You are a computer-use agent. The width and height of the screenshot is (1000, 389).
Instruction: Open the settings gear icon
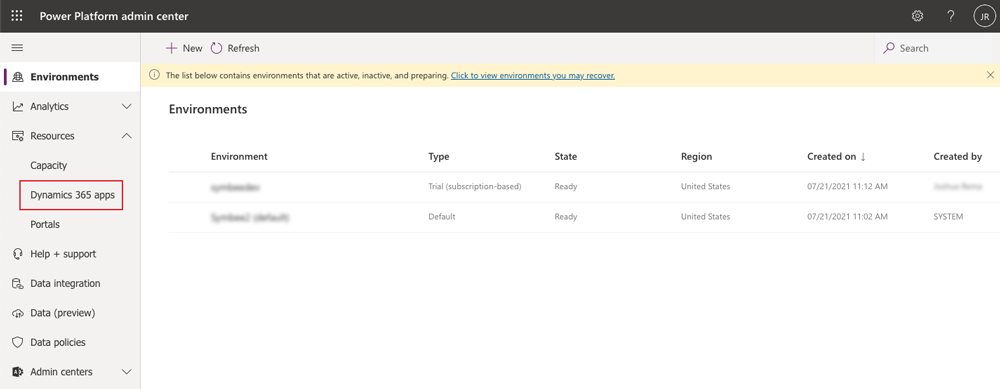point(917,16)
